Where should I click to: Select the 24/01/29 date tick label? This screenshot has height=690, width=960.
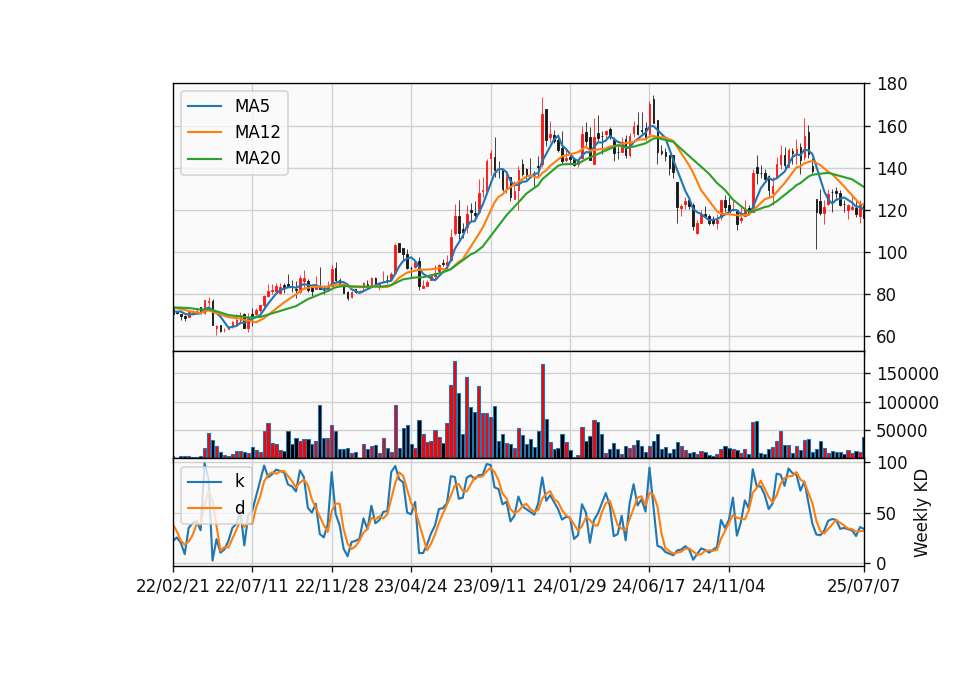coord(570,586)
